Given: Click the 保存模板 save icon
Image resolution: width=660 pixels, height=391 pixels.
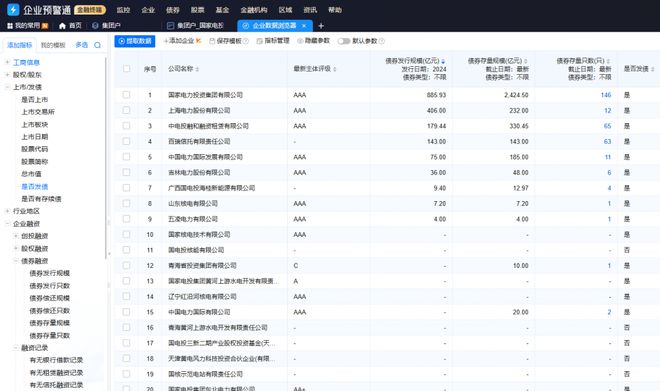Looking at the screenshot, I should 212,41.
